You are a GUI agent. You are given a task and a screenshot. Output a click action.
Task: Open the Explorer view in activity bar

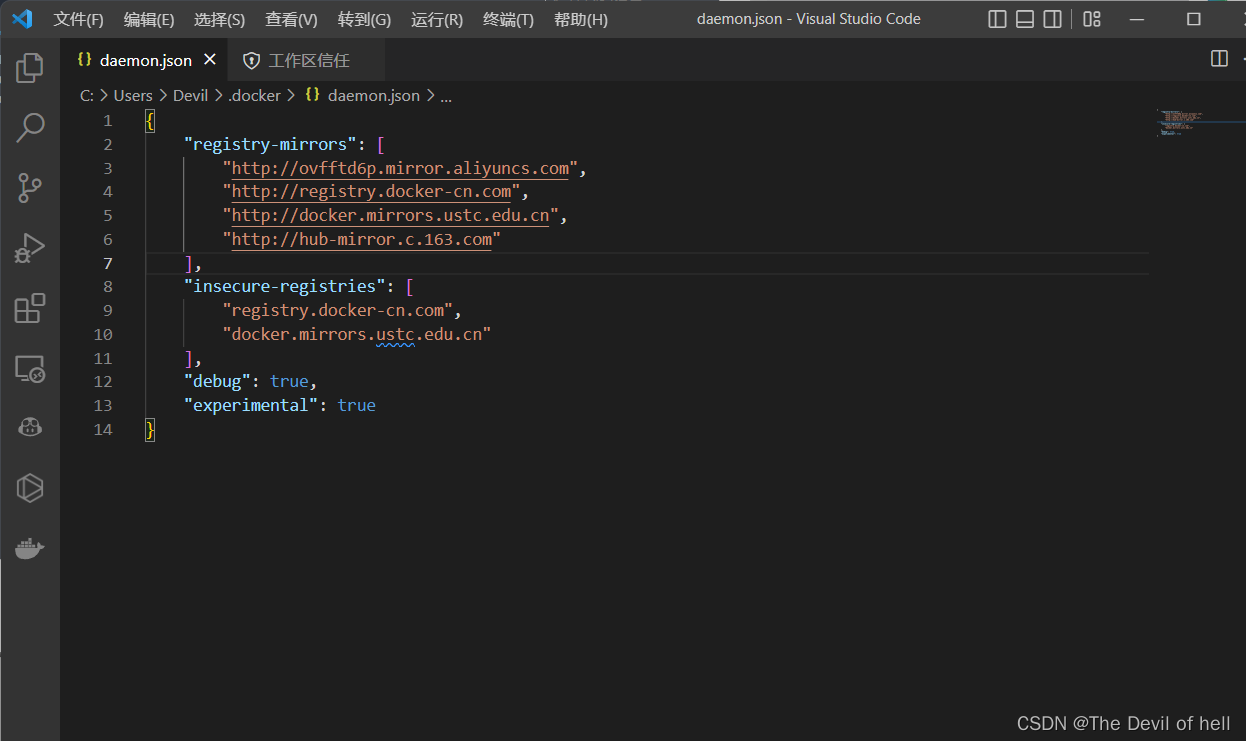pos(30,68)
